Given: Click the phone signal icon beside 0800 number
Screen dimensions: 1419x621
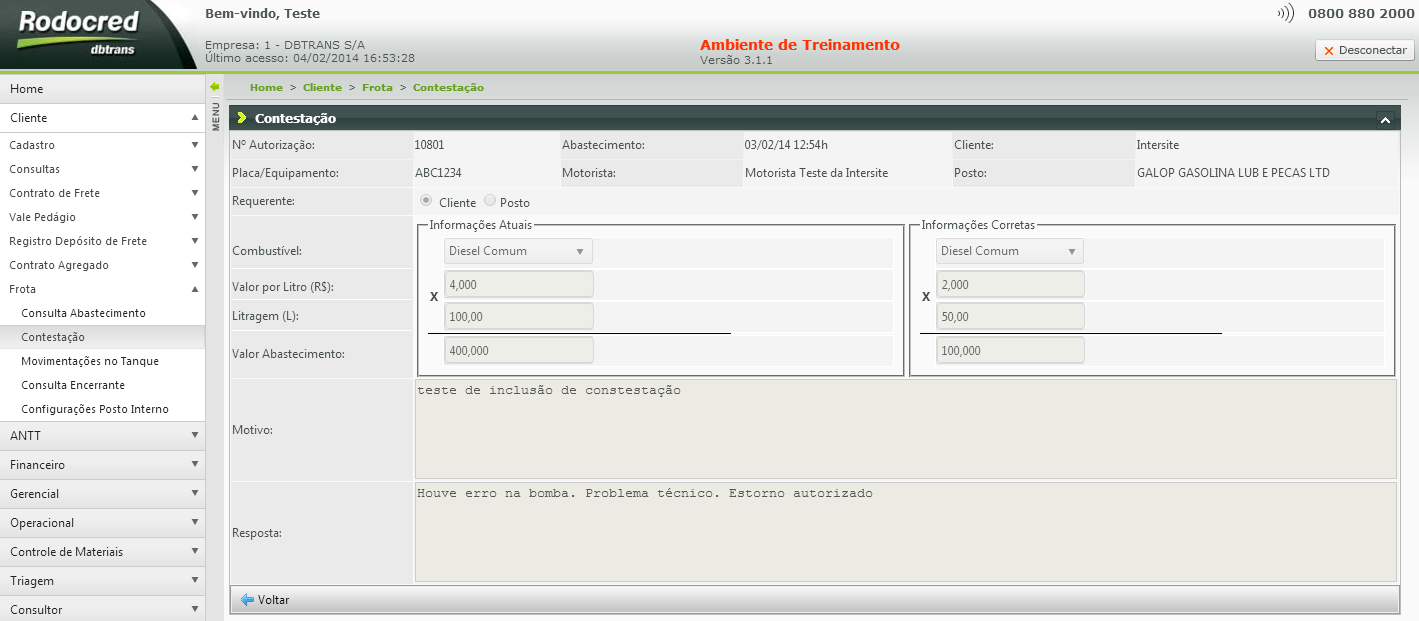Looking at the screenshot, I should pyautogui.click(x=1286, y=14).
